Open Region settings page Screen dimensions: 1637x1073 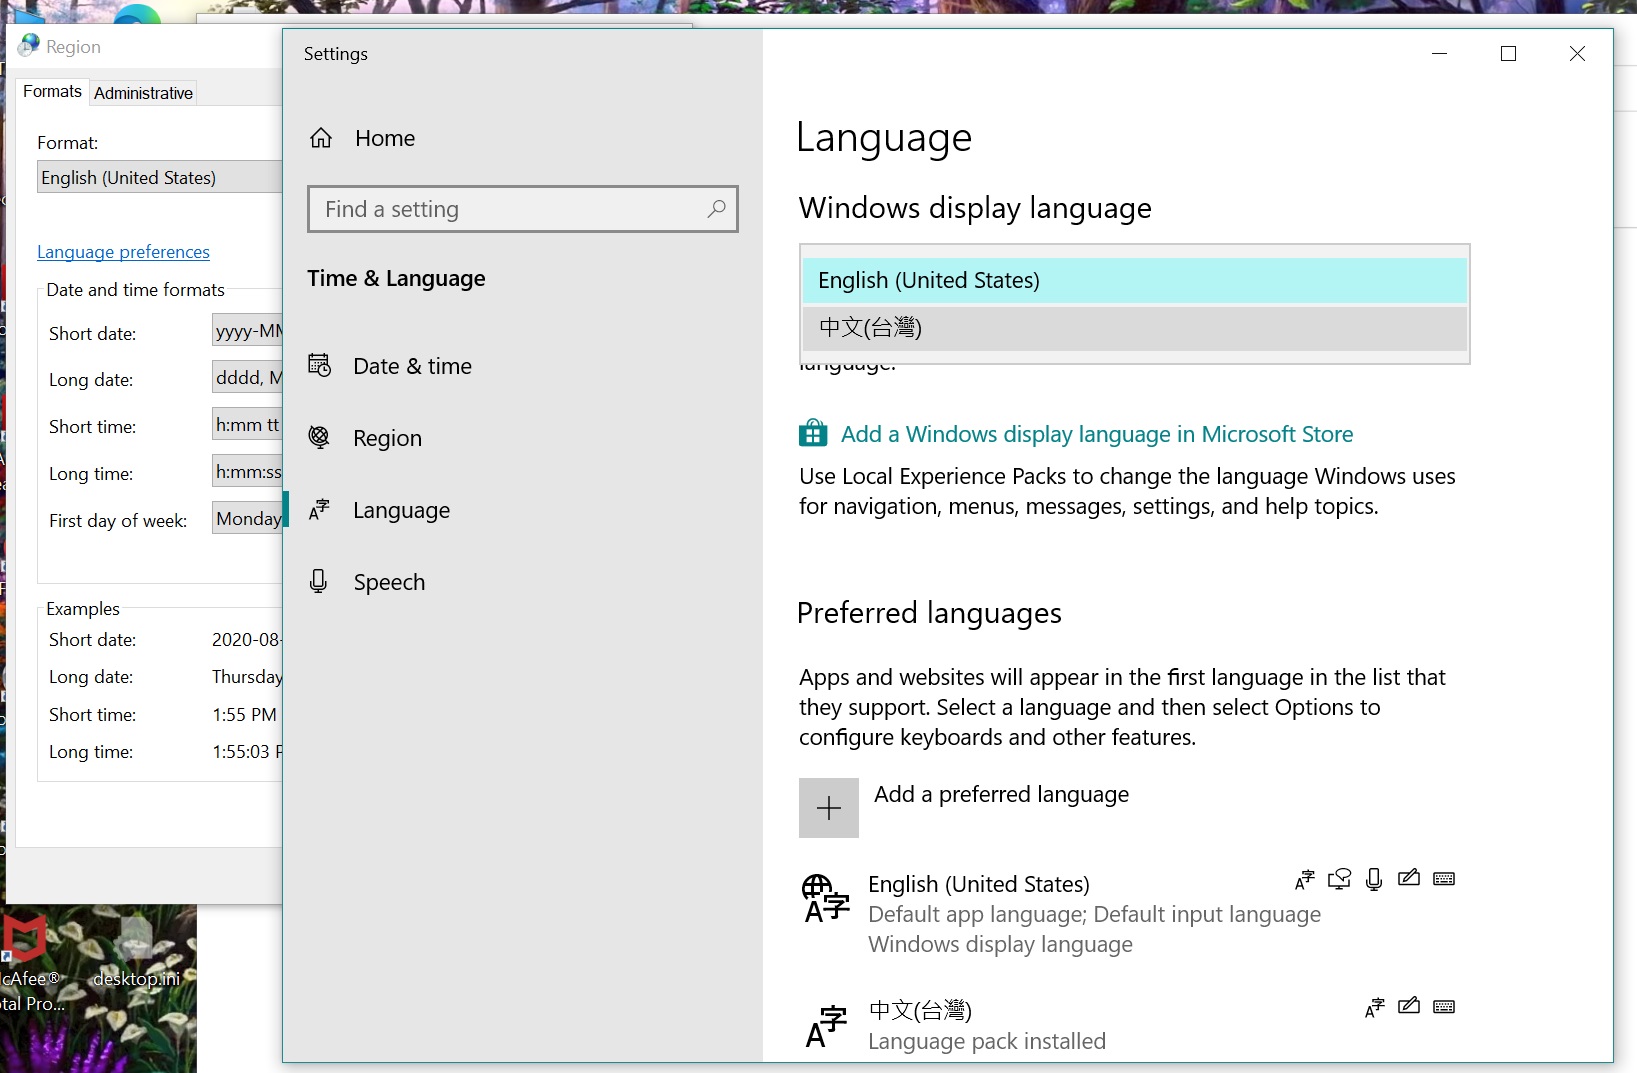click(x=387, y=438)
